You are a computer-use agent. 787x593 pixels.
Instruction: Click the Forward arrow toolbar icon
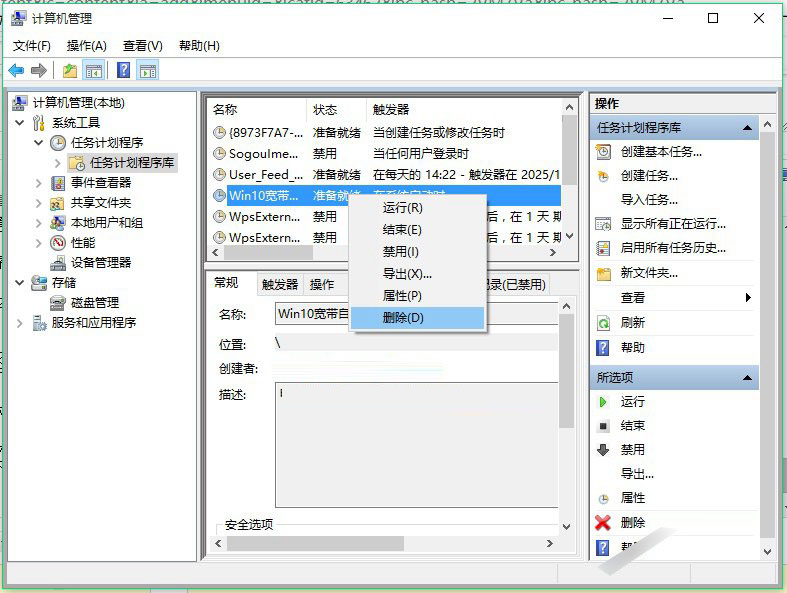[x=39, y=70]
